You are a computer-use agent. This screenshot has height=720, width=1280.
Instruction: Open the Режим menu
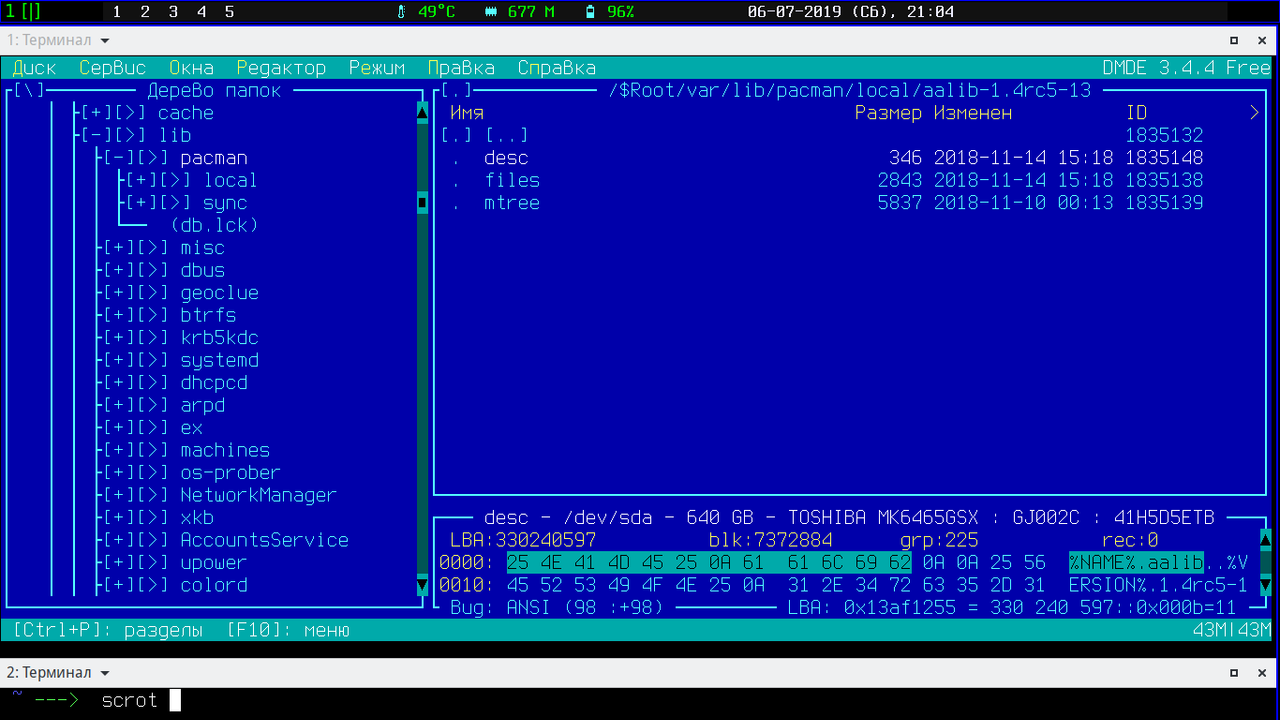[377, 68]
